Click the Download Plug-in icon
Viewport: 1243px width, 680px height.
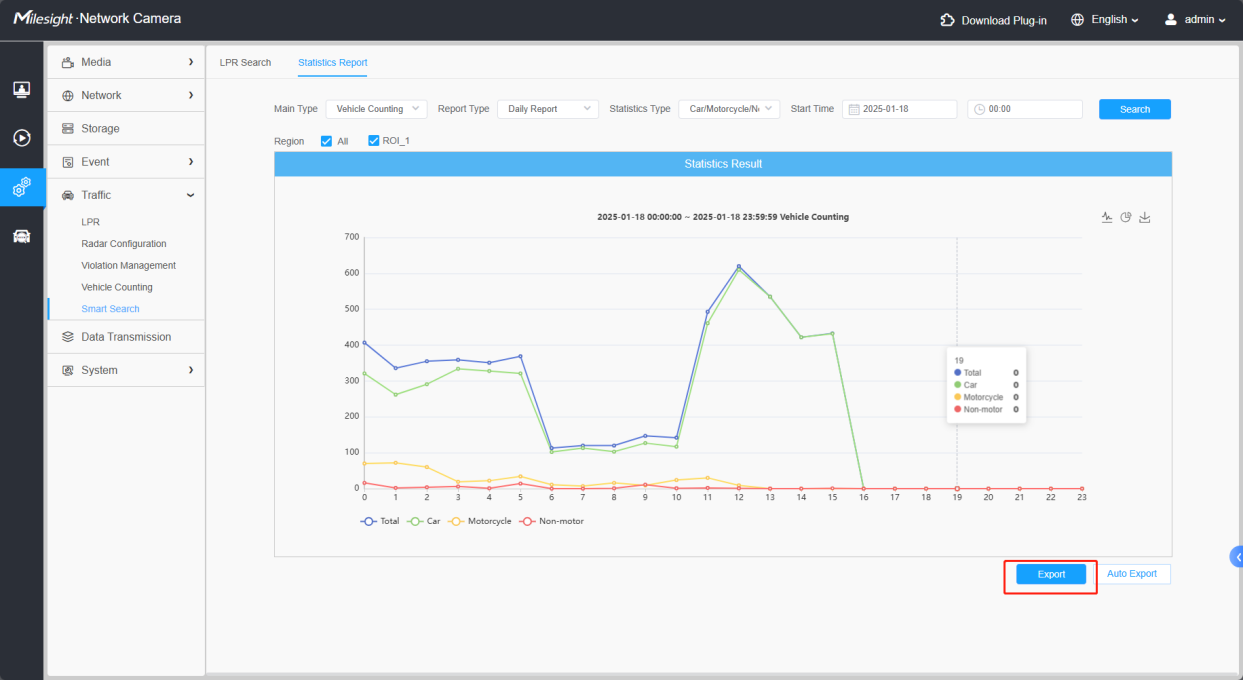948,20
